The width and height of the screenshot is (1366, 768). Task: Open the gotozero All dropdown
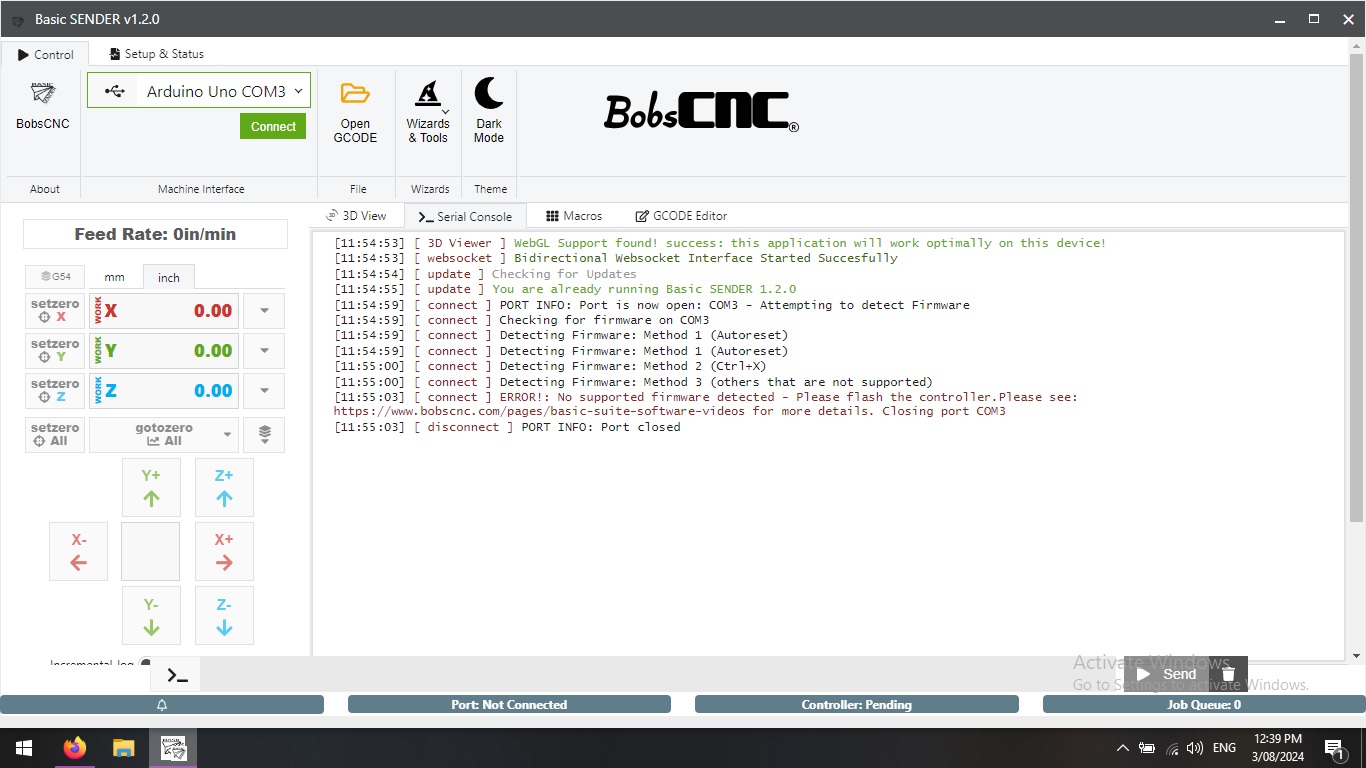coord(164,434)
